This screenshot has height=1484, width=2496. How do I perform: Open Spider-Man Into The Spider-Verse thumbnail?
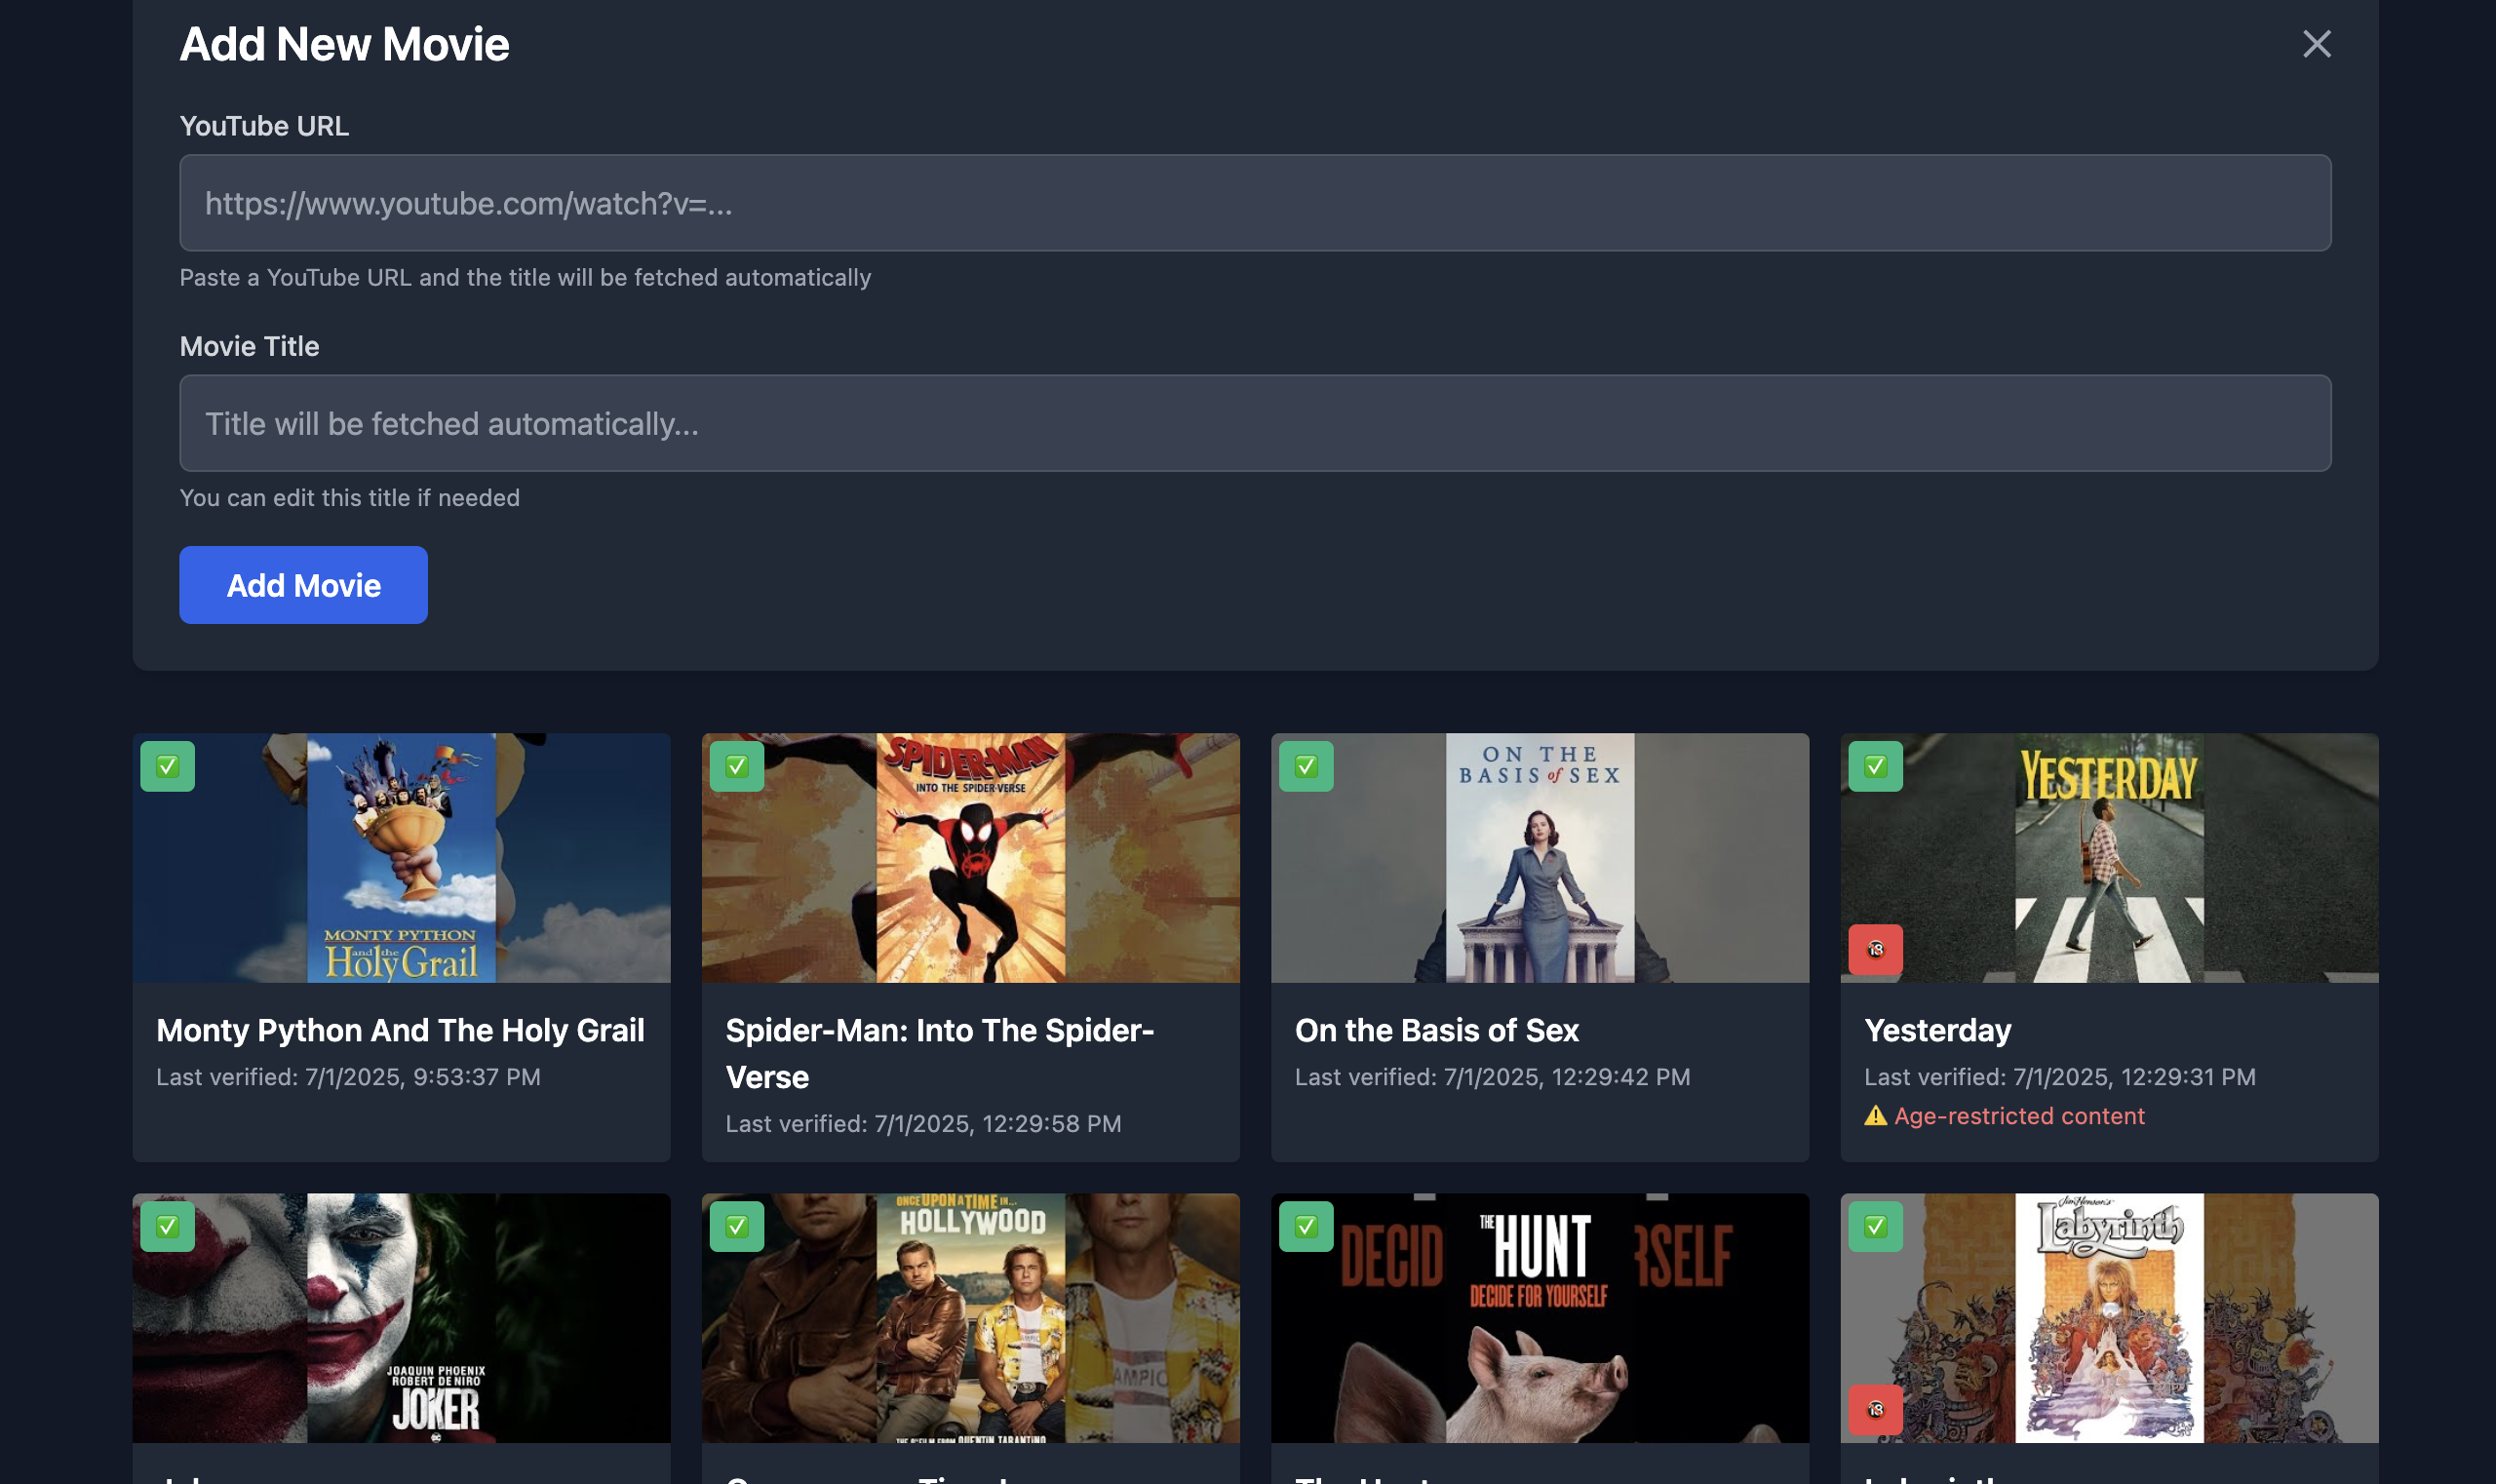point(970,858)
